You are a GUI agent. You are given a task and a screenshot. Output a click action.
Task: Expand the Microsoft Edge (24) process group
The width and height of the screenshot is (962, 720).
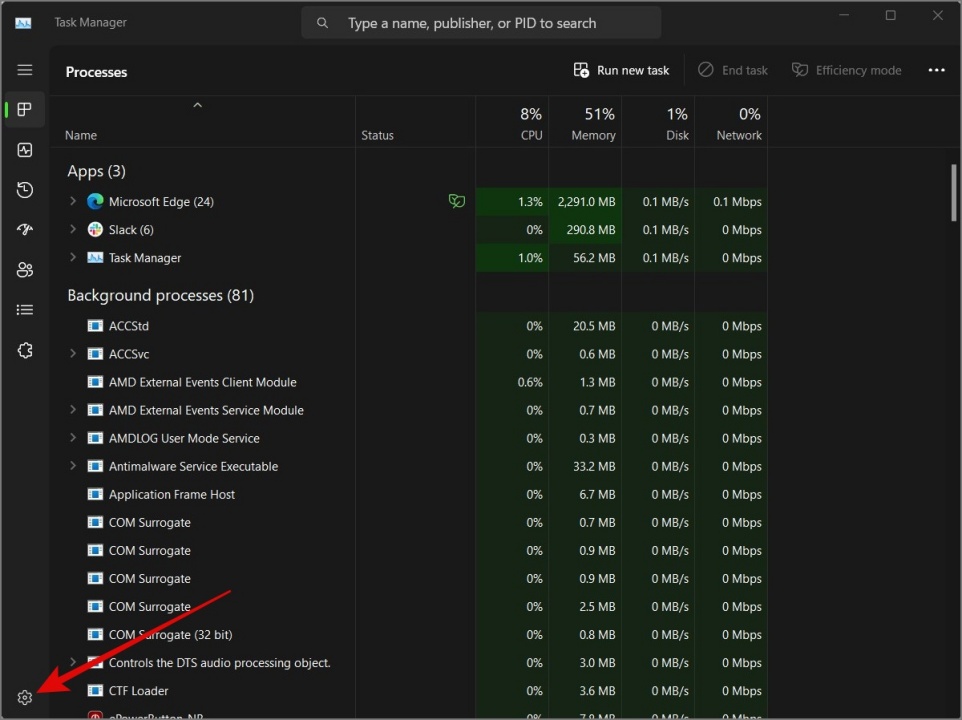pyautogui.click(x=73, y=201)
